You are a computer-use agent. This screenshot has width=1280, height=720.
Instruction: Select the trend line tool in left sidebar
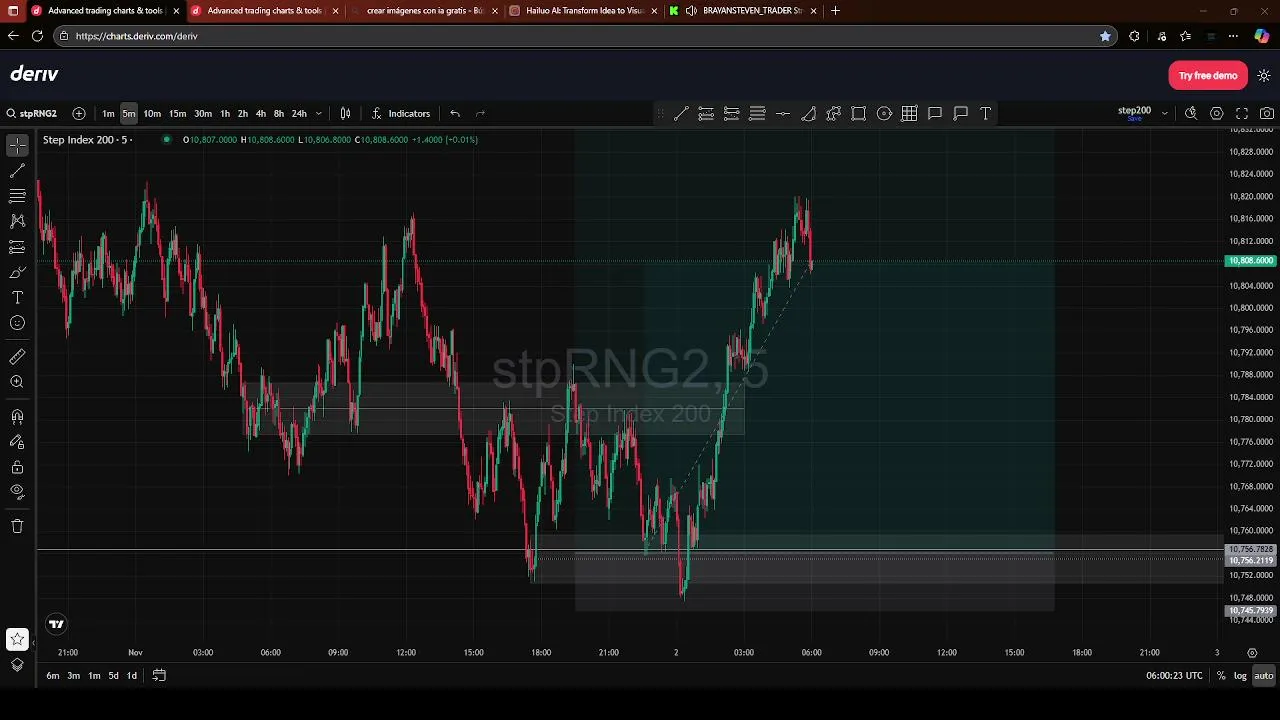click(x=17, y=171)
